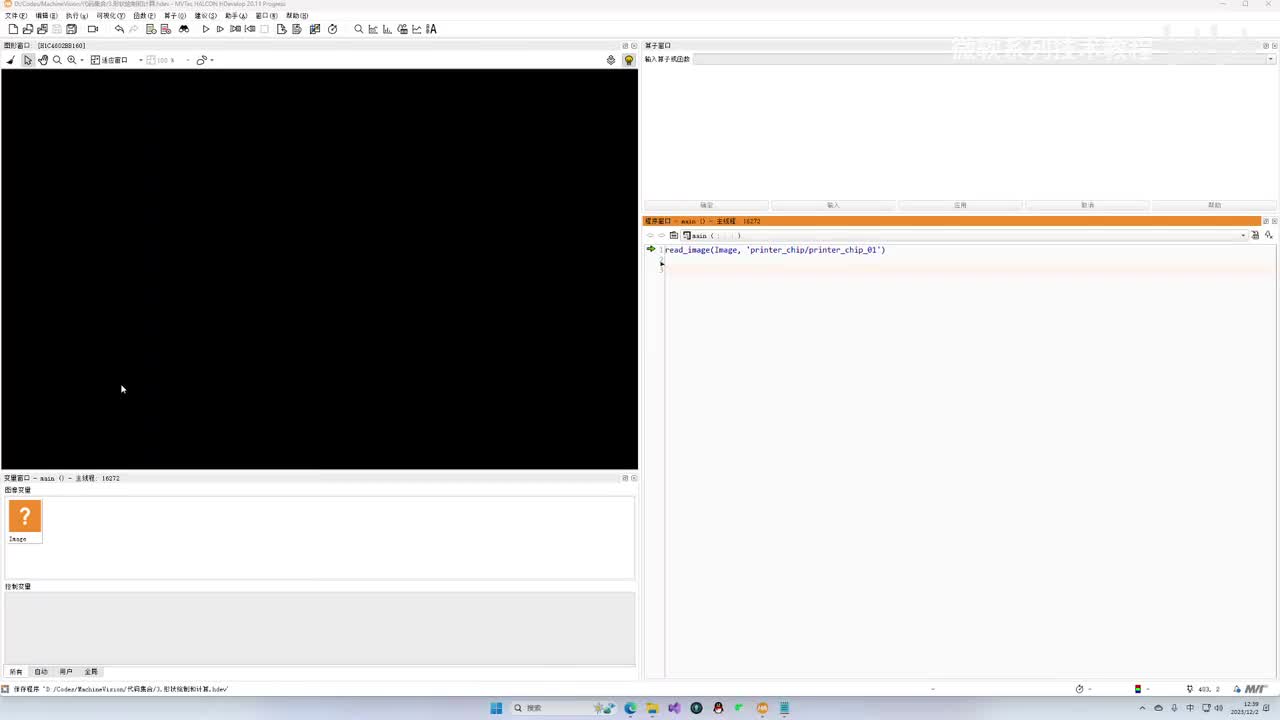
Task: Open the File menu (文件)
Action: point(16,16)
